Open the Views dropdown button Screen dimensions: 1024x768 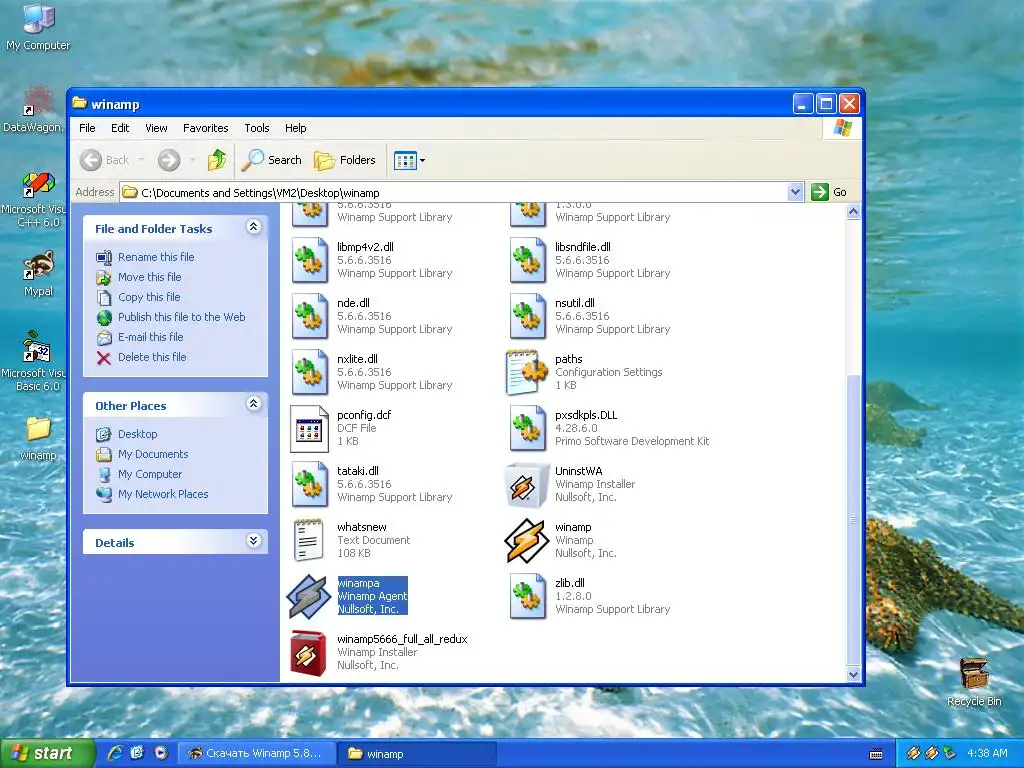[409, 160]
